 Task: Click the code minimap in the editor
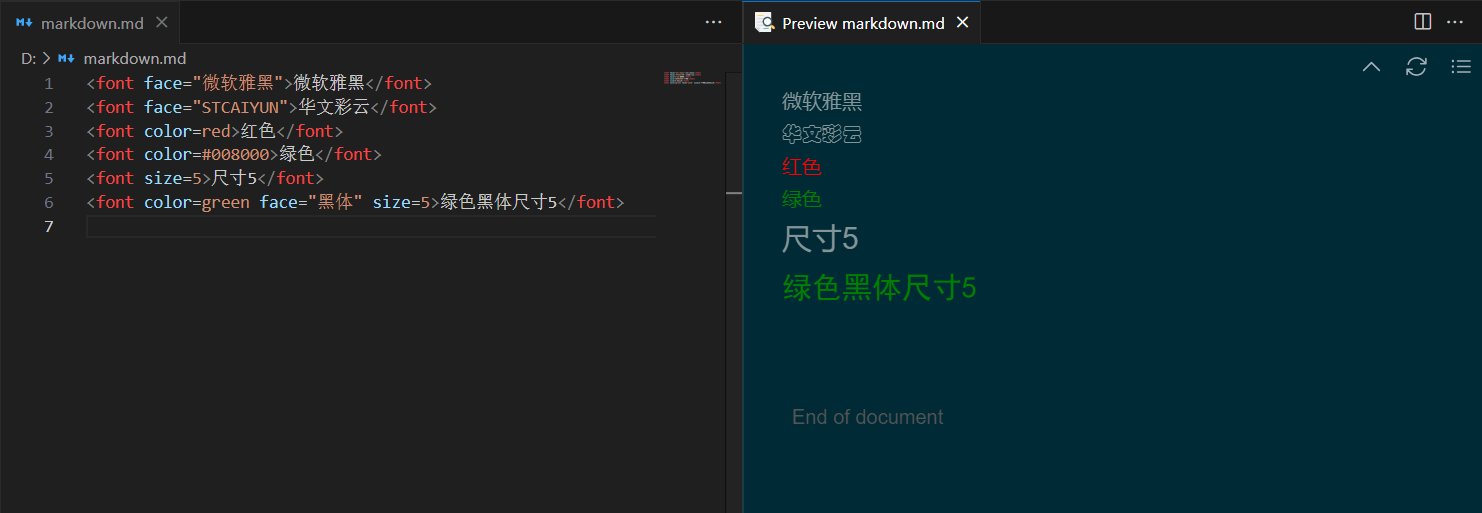click(692, 78)
